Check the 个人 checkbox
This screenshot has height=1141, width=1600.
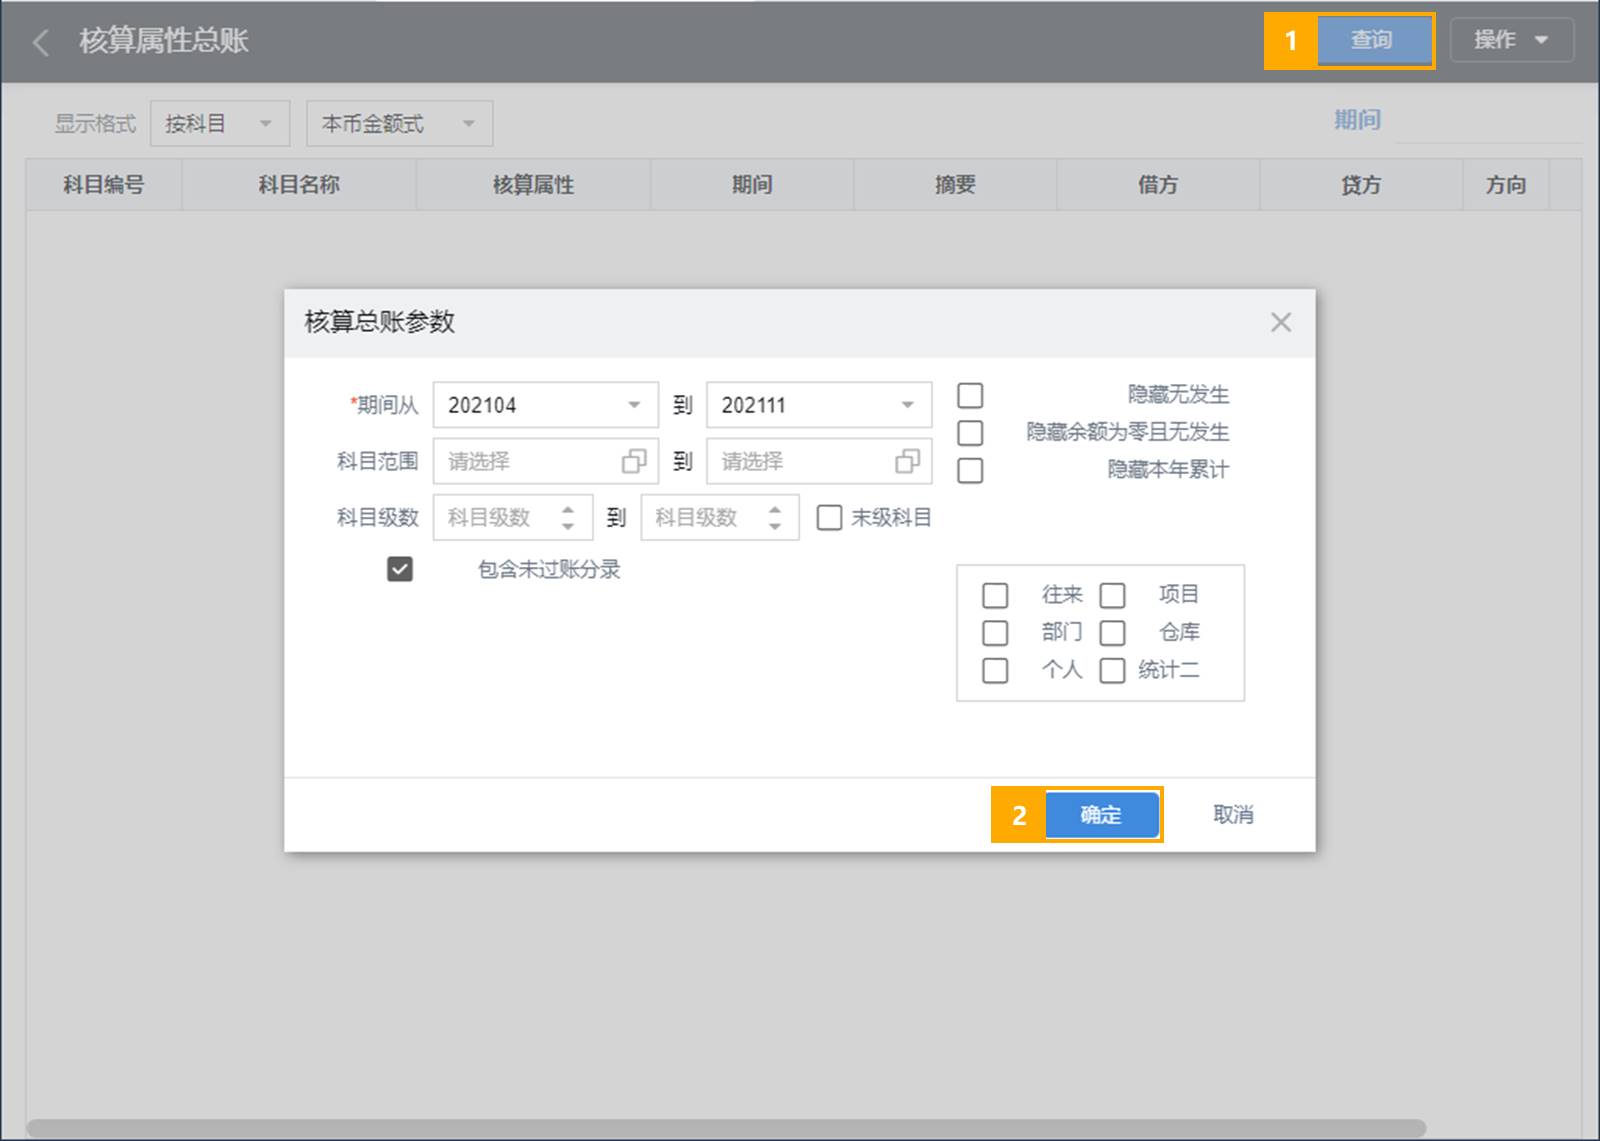coord(995,670)
